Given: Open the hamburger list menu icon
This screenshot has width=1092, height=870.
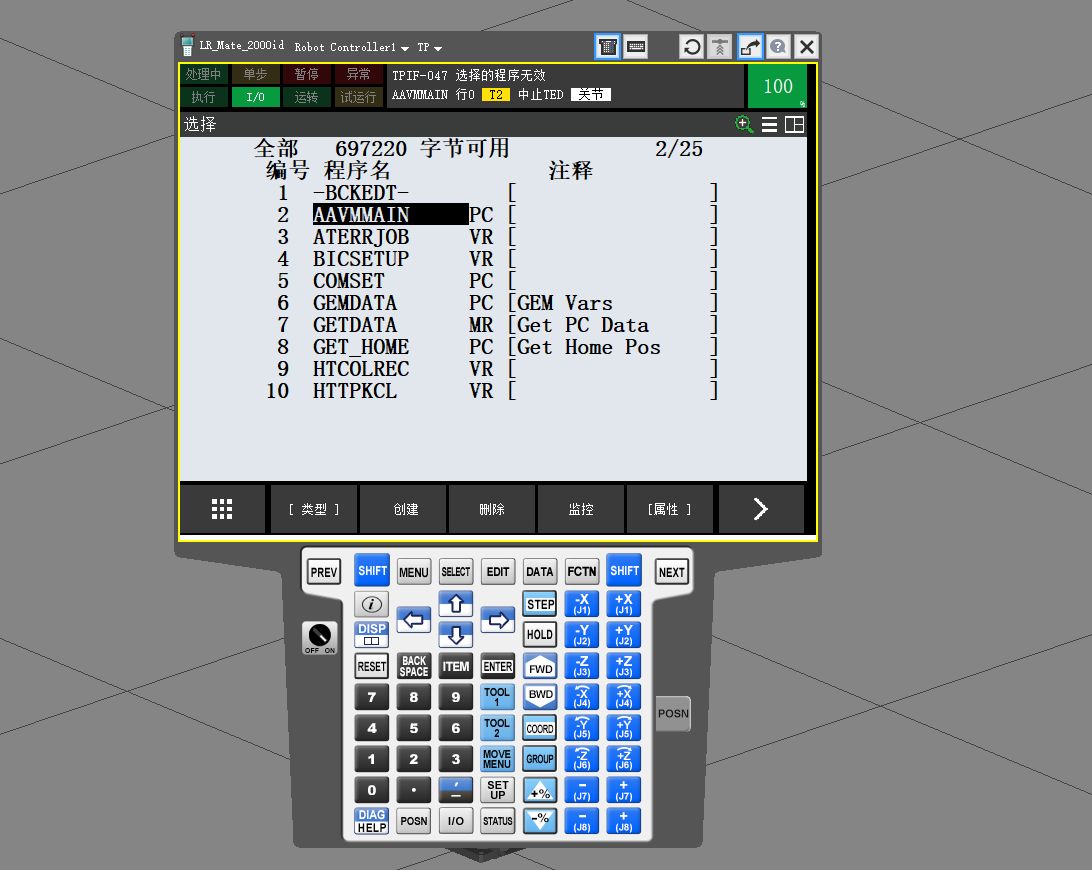Looking at the screenshot, I should (x=769, y=125).
